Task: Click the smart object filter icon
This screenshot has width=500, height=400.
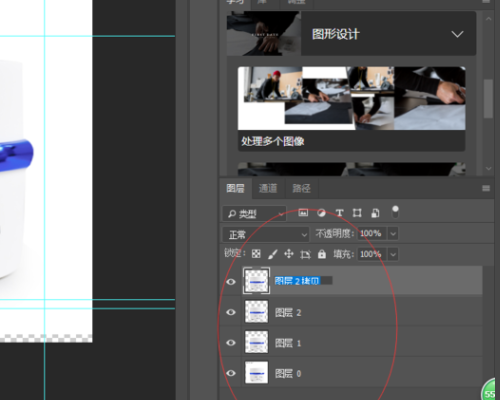Action: [375, 213]
